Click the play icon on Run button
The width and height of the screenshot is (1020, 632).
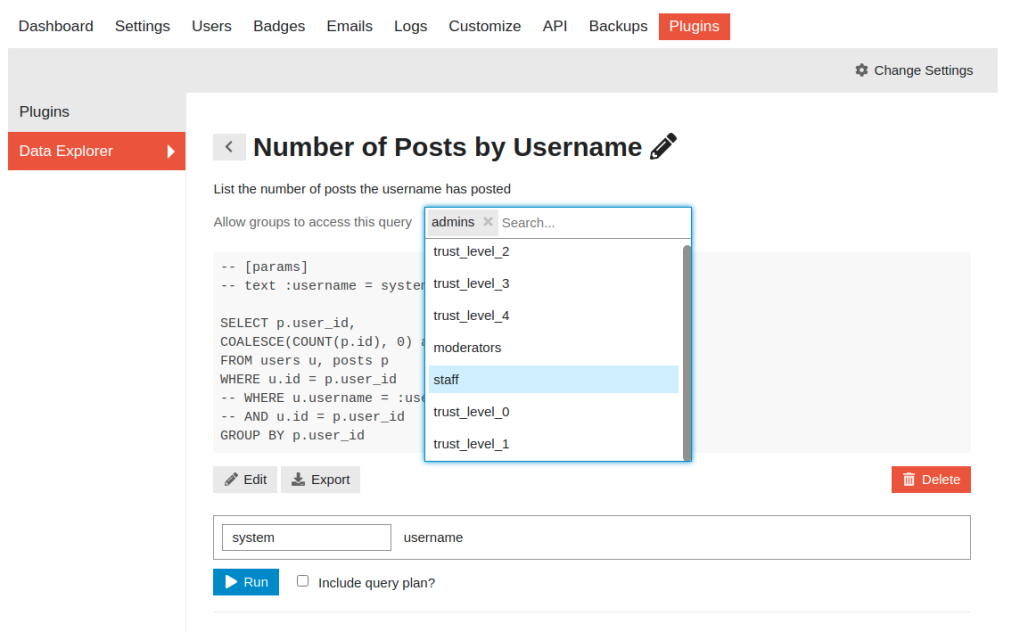pos(231,582)
